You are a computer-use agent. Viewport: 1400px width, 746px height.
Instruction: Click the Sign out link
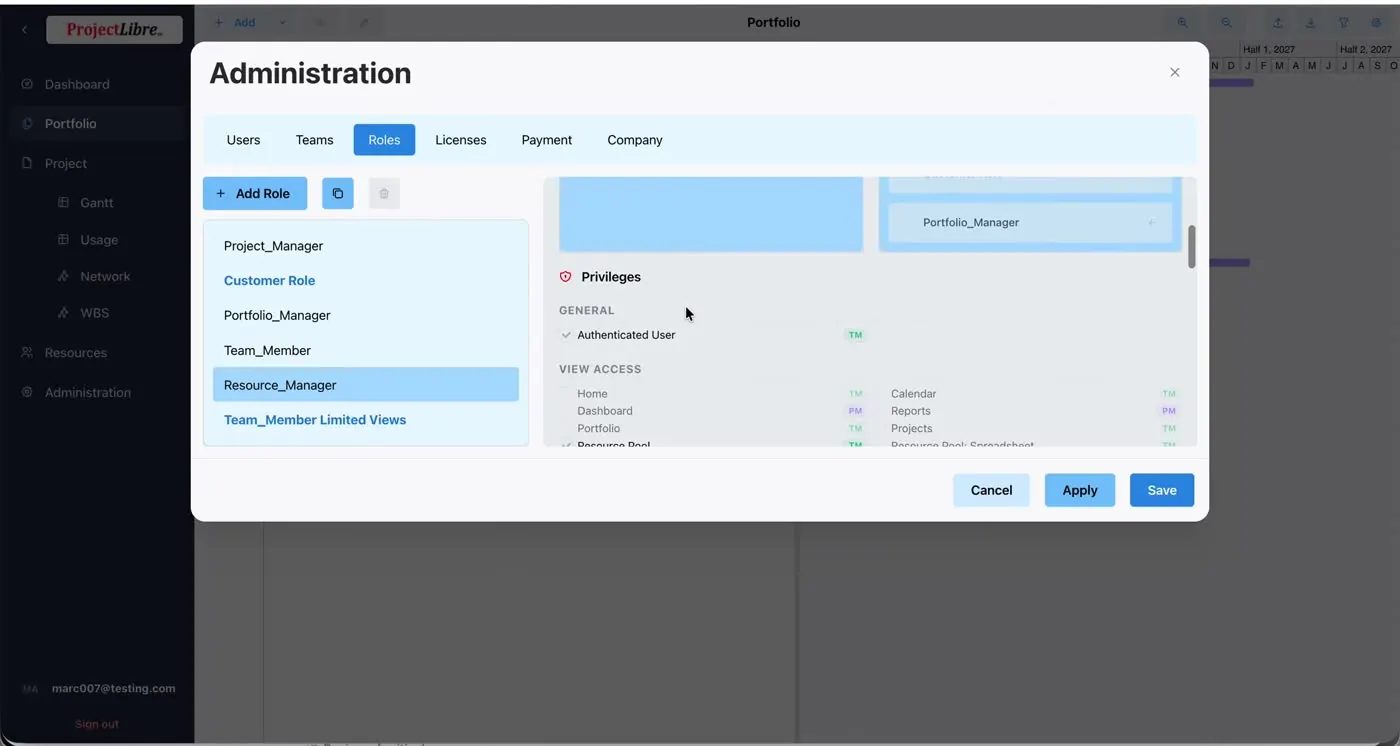[97, 724]
